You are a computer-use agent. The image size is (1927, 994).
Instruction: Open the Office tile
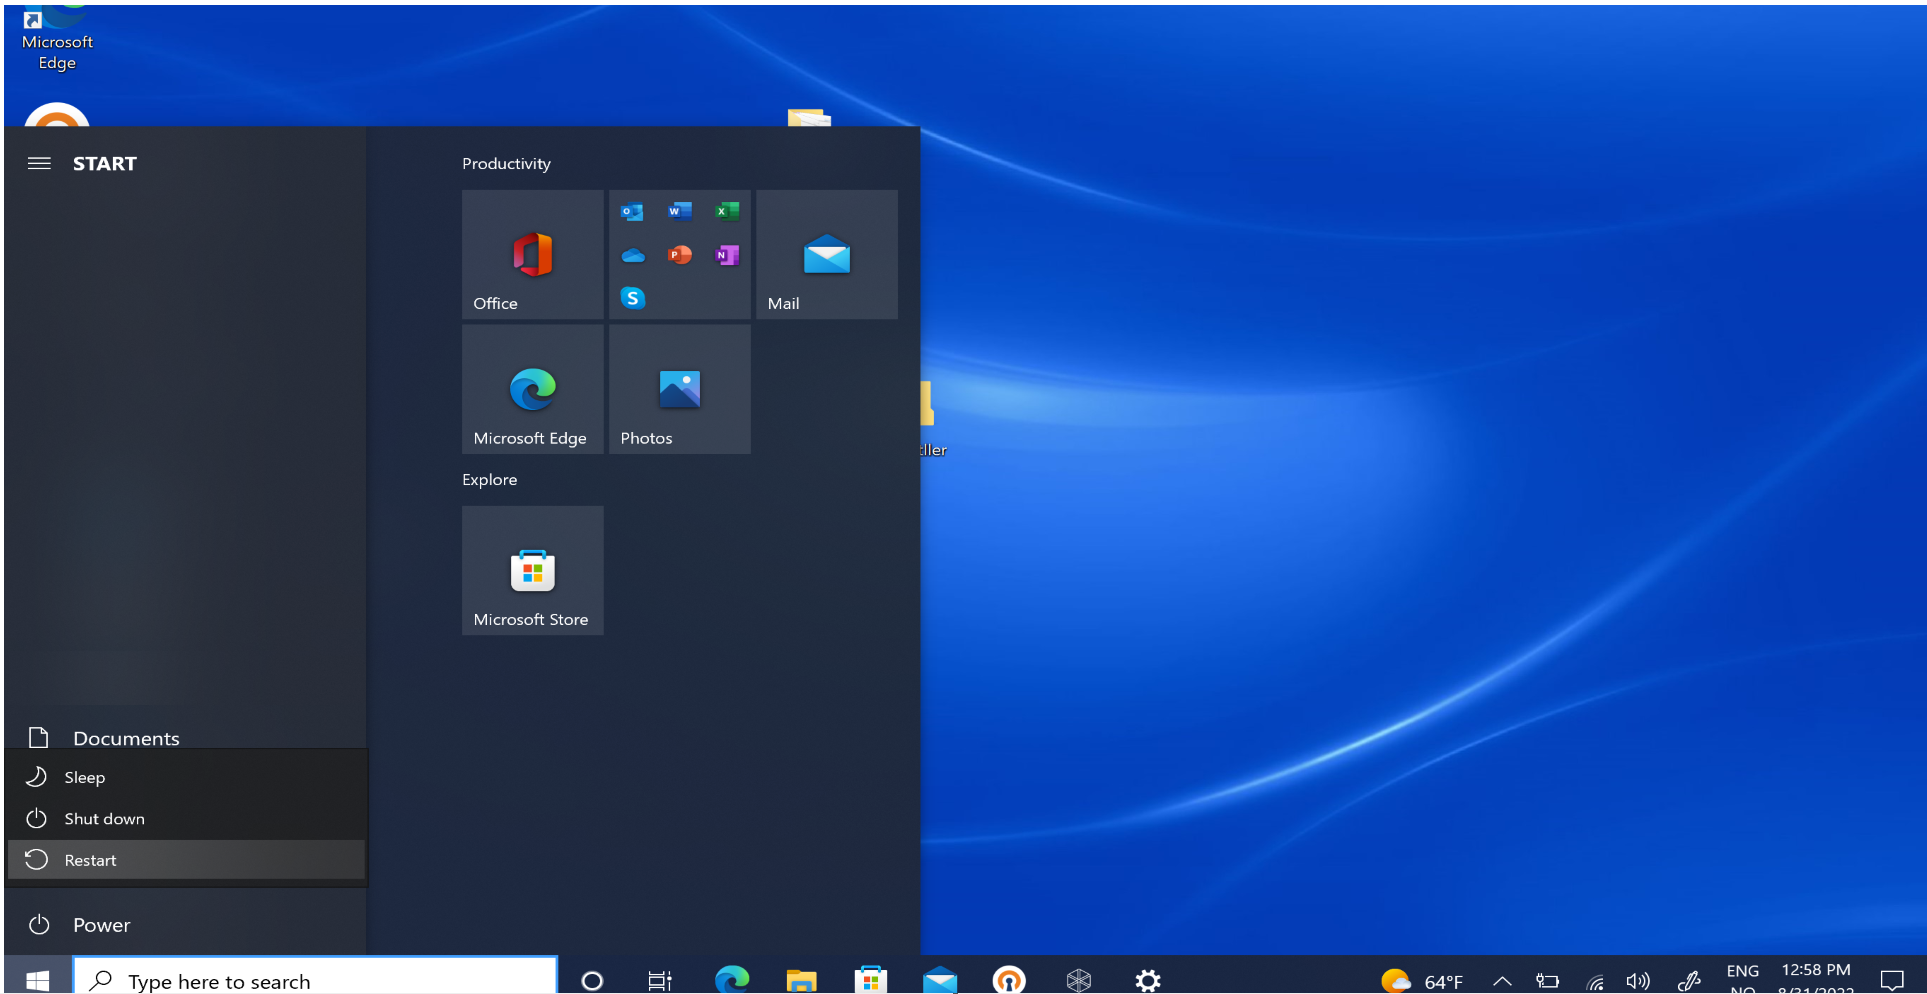click(533, 255)
